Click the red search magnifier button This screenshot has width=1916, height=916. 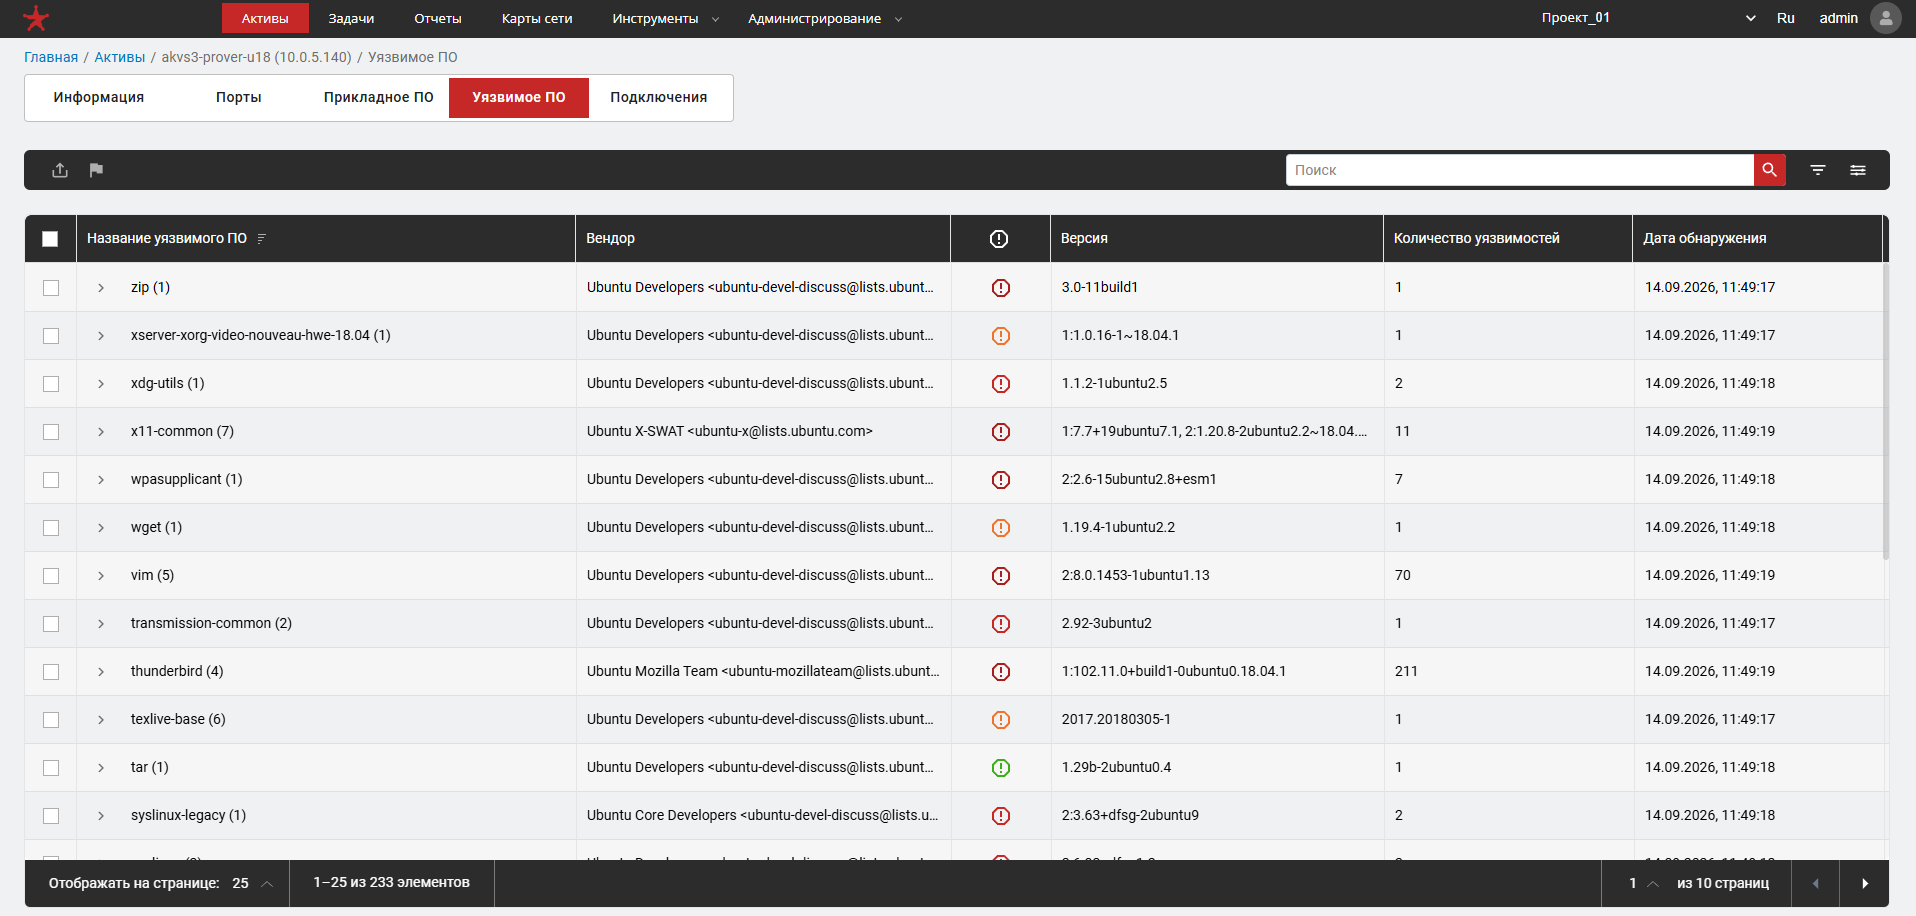pos(1769,170)
